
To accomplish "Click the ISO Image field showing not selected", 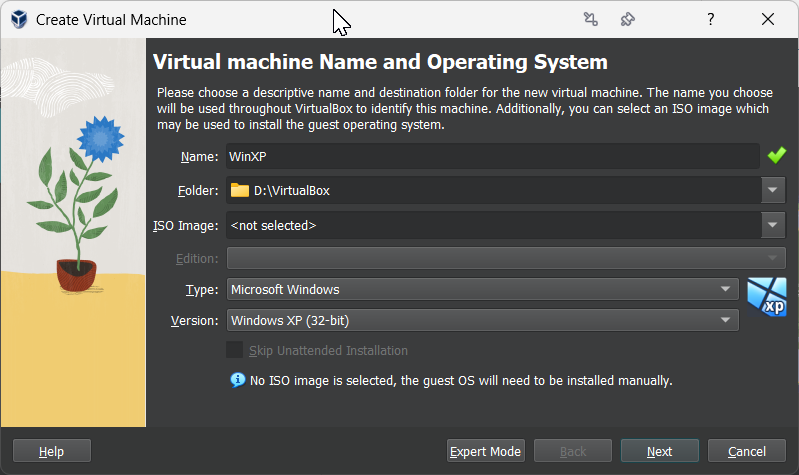I will (x=494, y=225).
